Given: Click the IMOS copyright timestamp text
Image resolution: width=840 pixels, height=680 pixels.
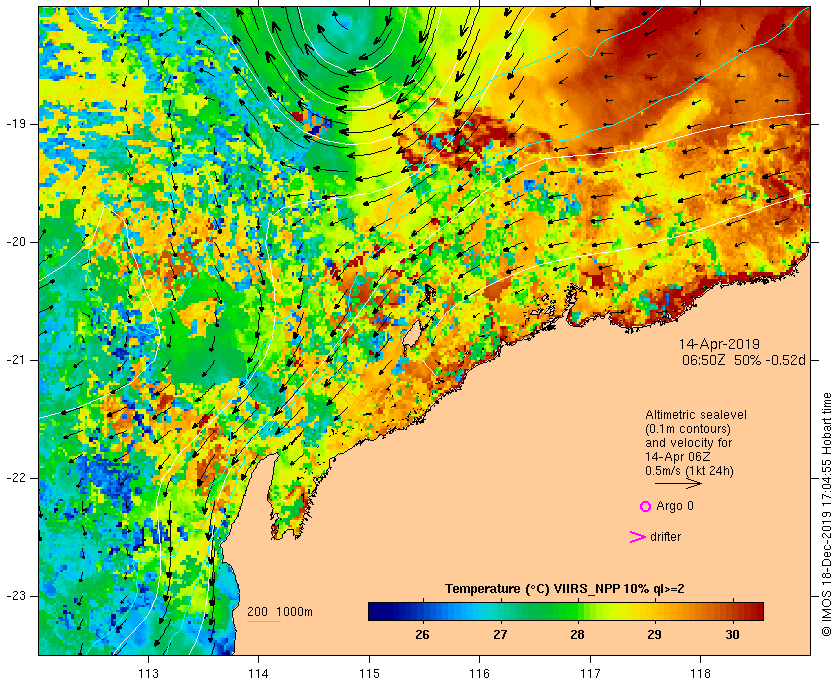Looking at the screenshot, I should [x=827, y=514].
